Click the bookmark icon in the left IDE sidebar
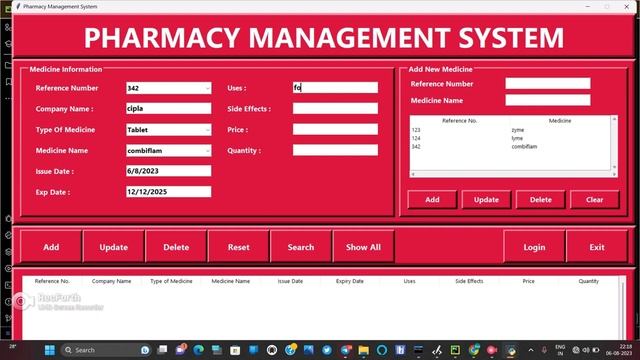 [8, 82]
